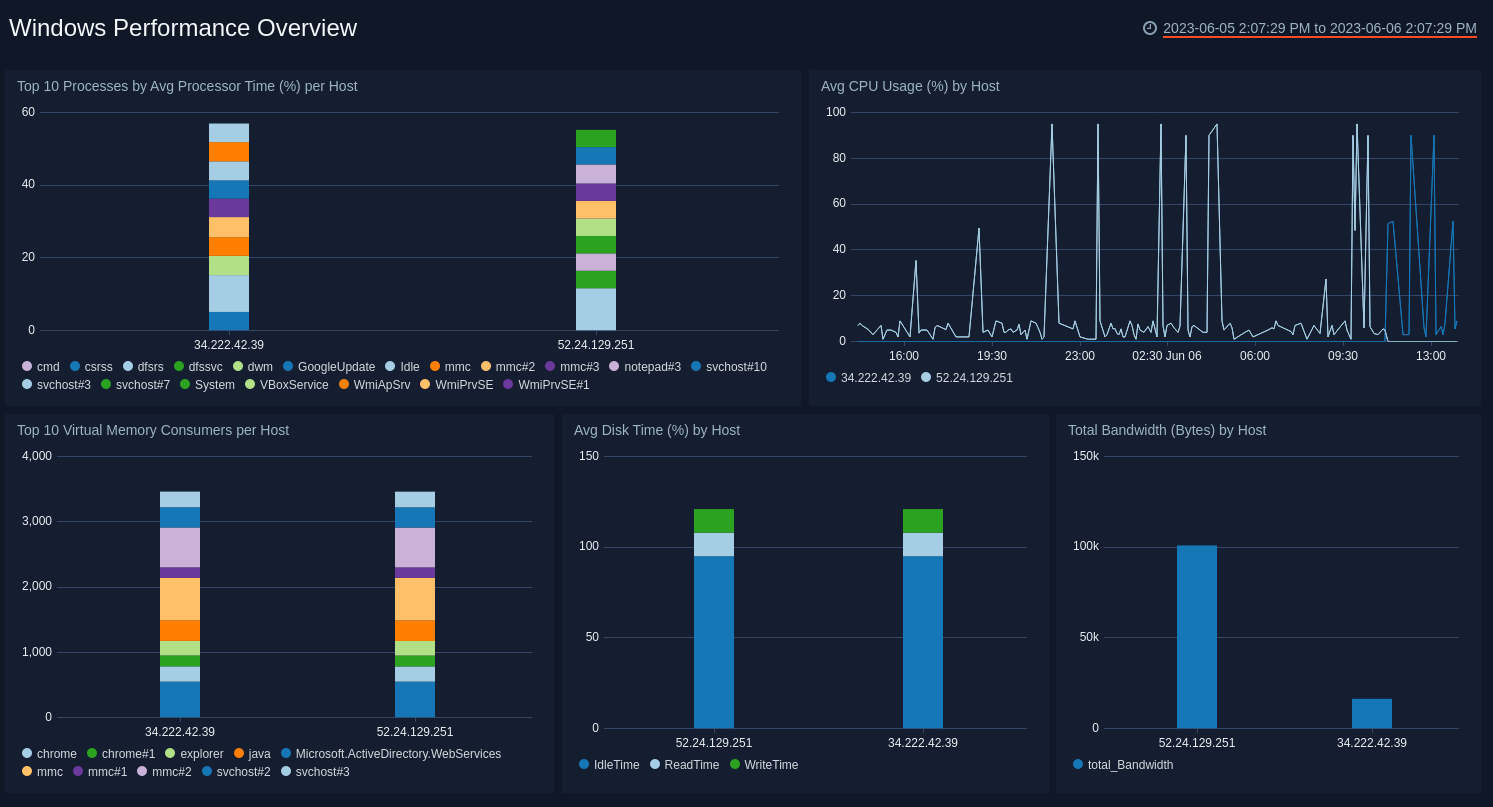Image resolution: width=1493 pixels, height=807 pixels.
Task: Toggle the mmc#1 legend entry
Action: (100, 772)
